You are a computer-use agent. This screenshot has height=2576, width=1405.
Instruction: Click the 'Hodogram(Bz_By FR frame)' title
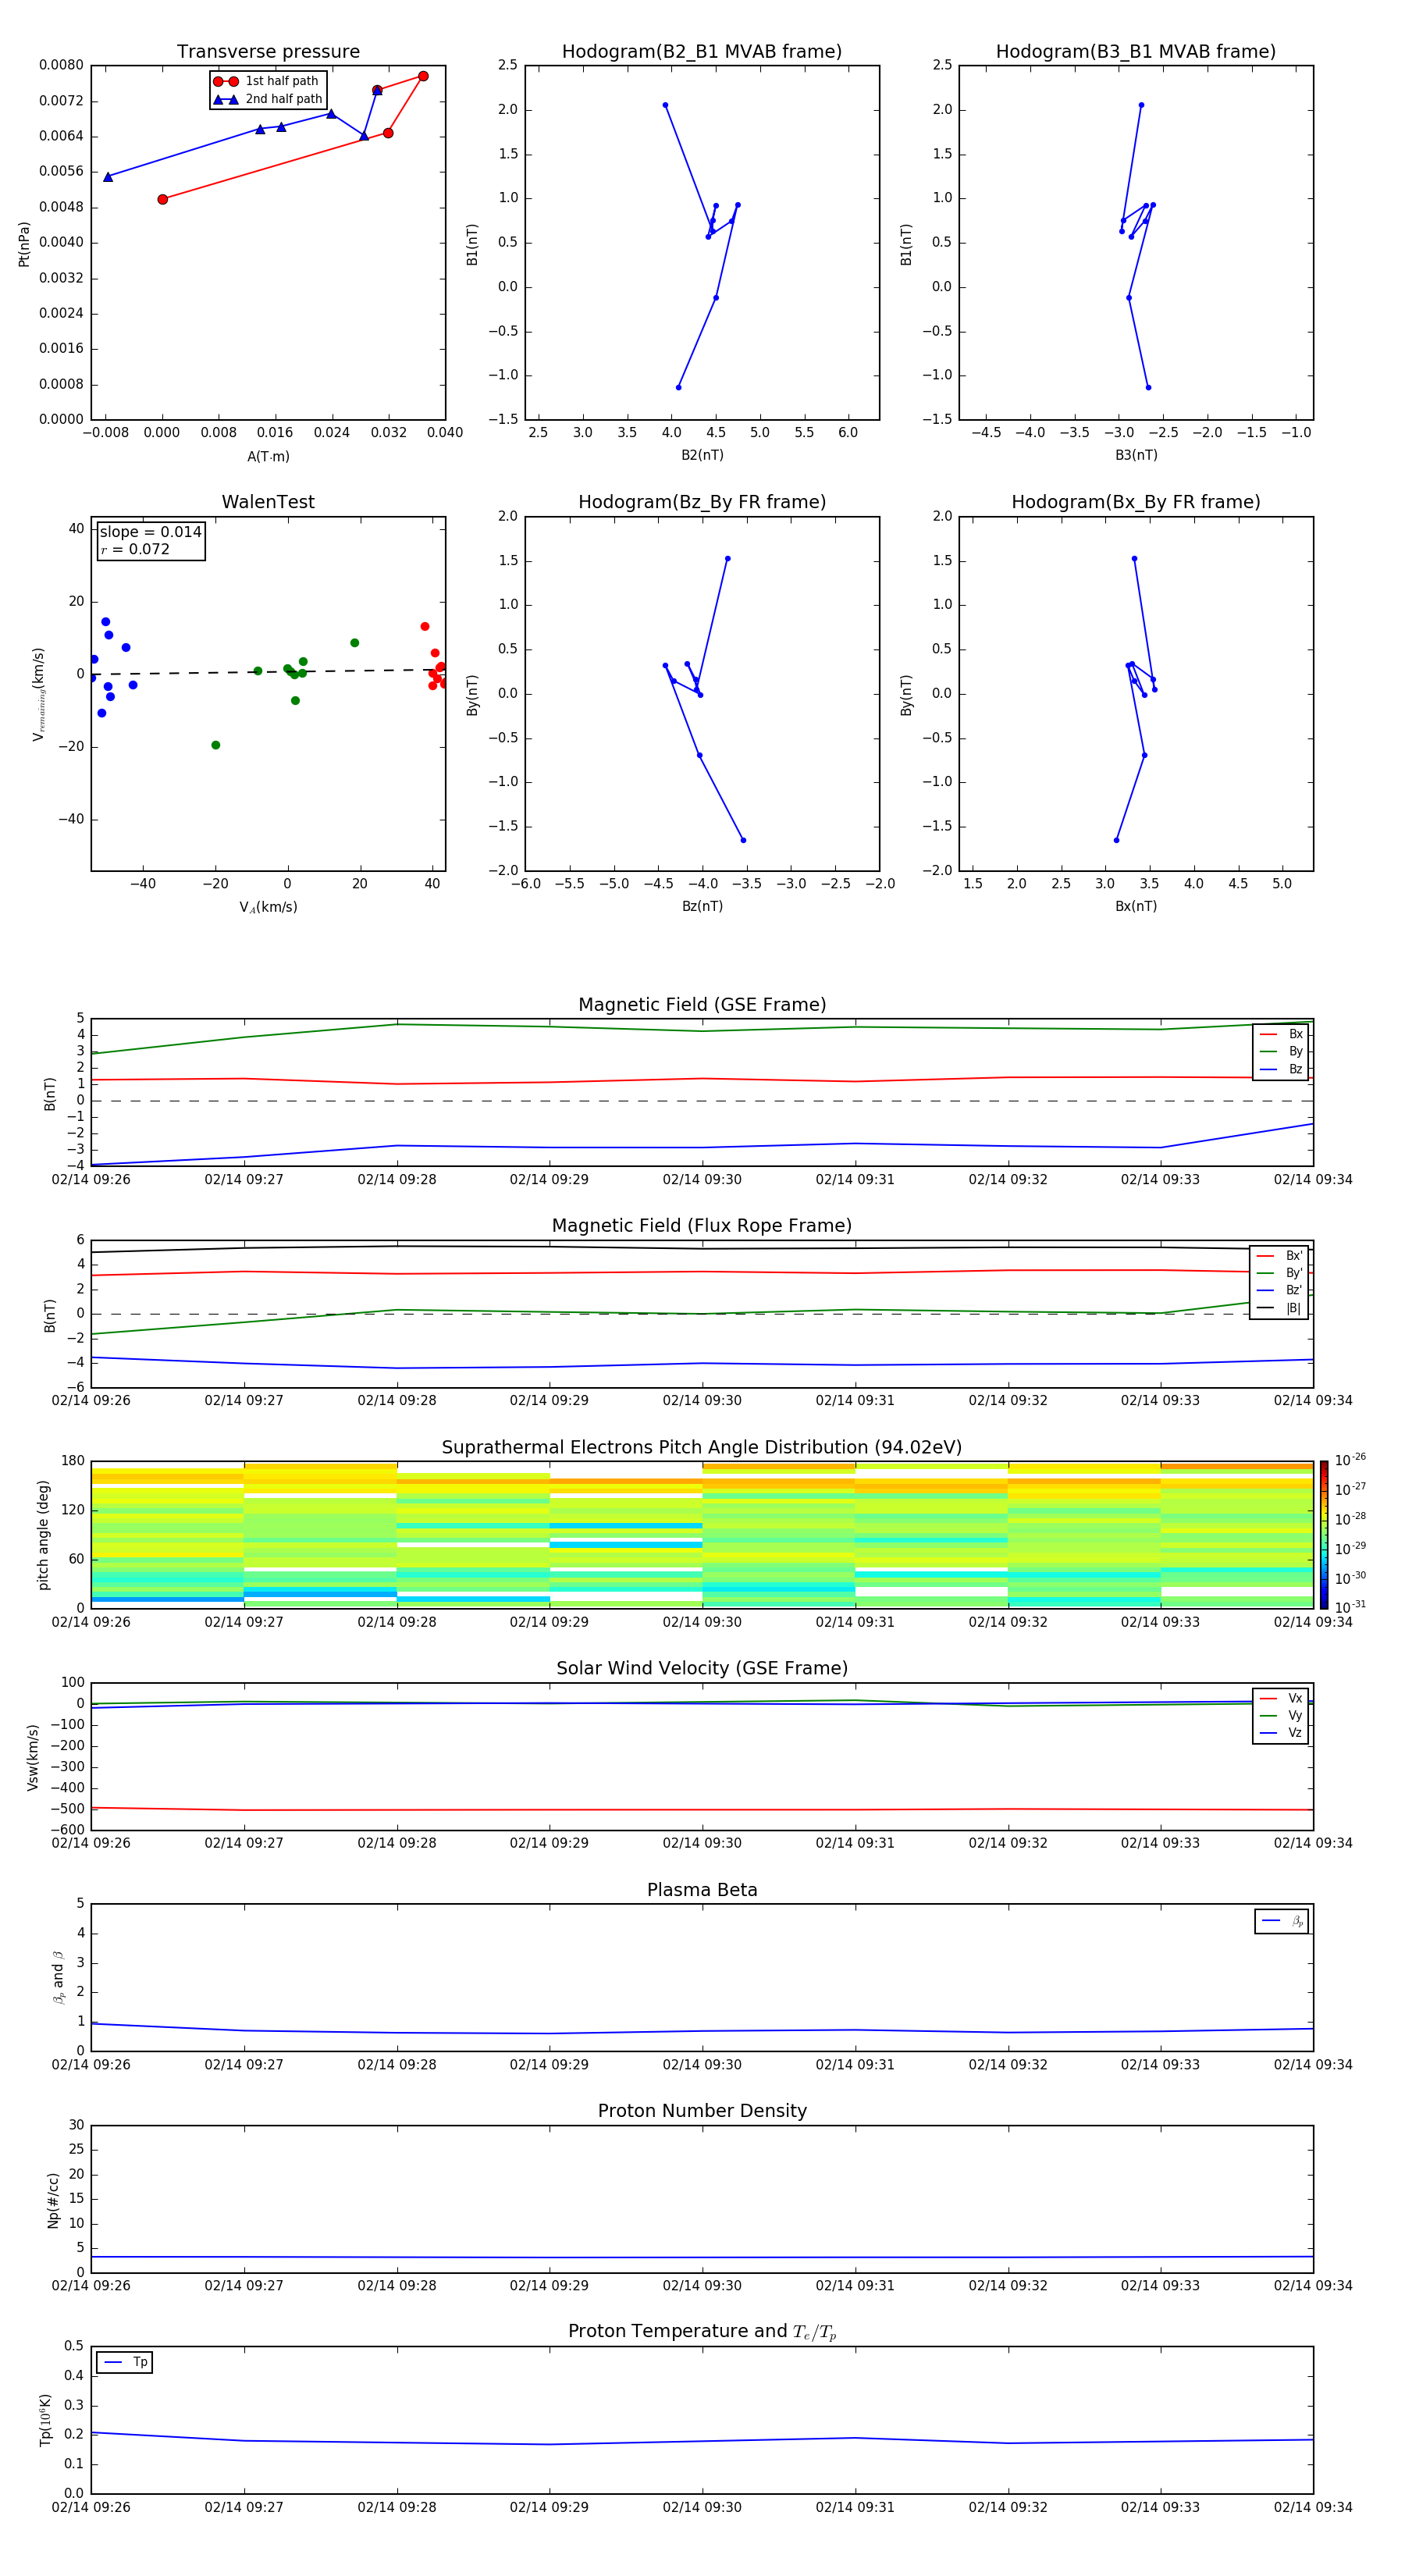[702, 502]
